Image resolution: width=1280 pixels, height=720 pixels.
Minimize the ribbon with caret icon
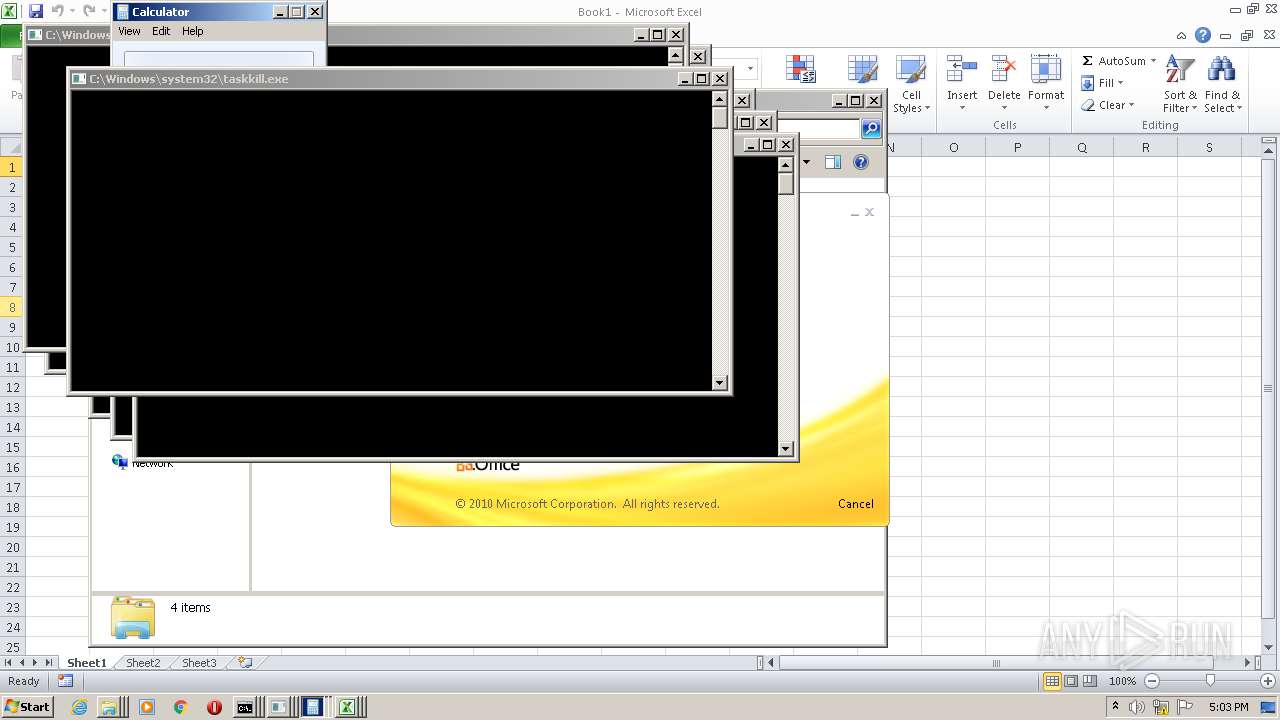[1182, 35]
